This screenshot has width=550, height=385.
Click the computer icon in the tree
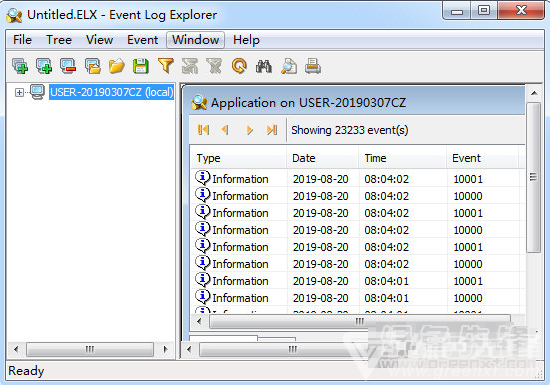click(38, 92)
